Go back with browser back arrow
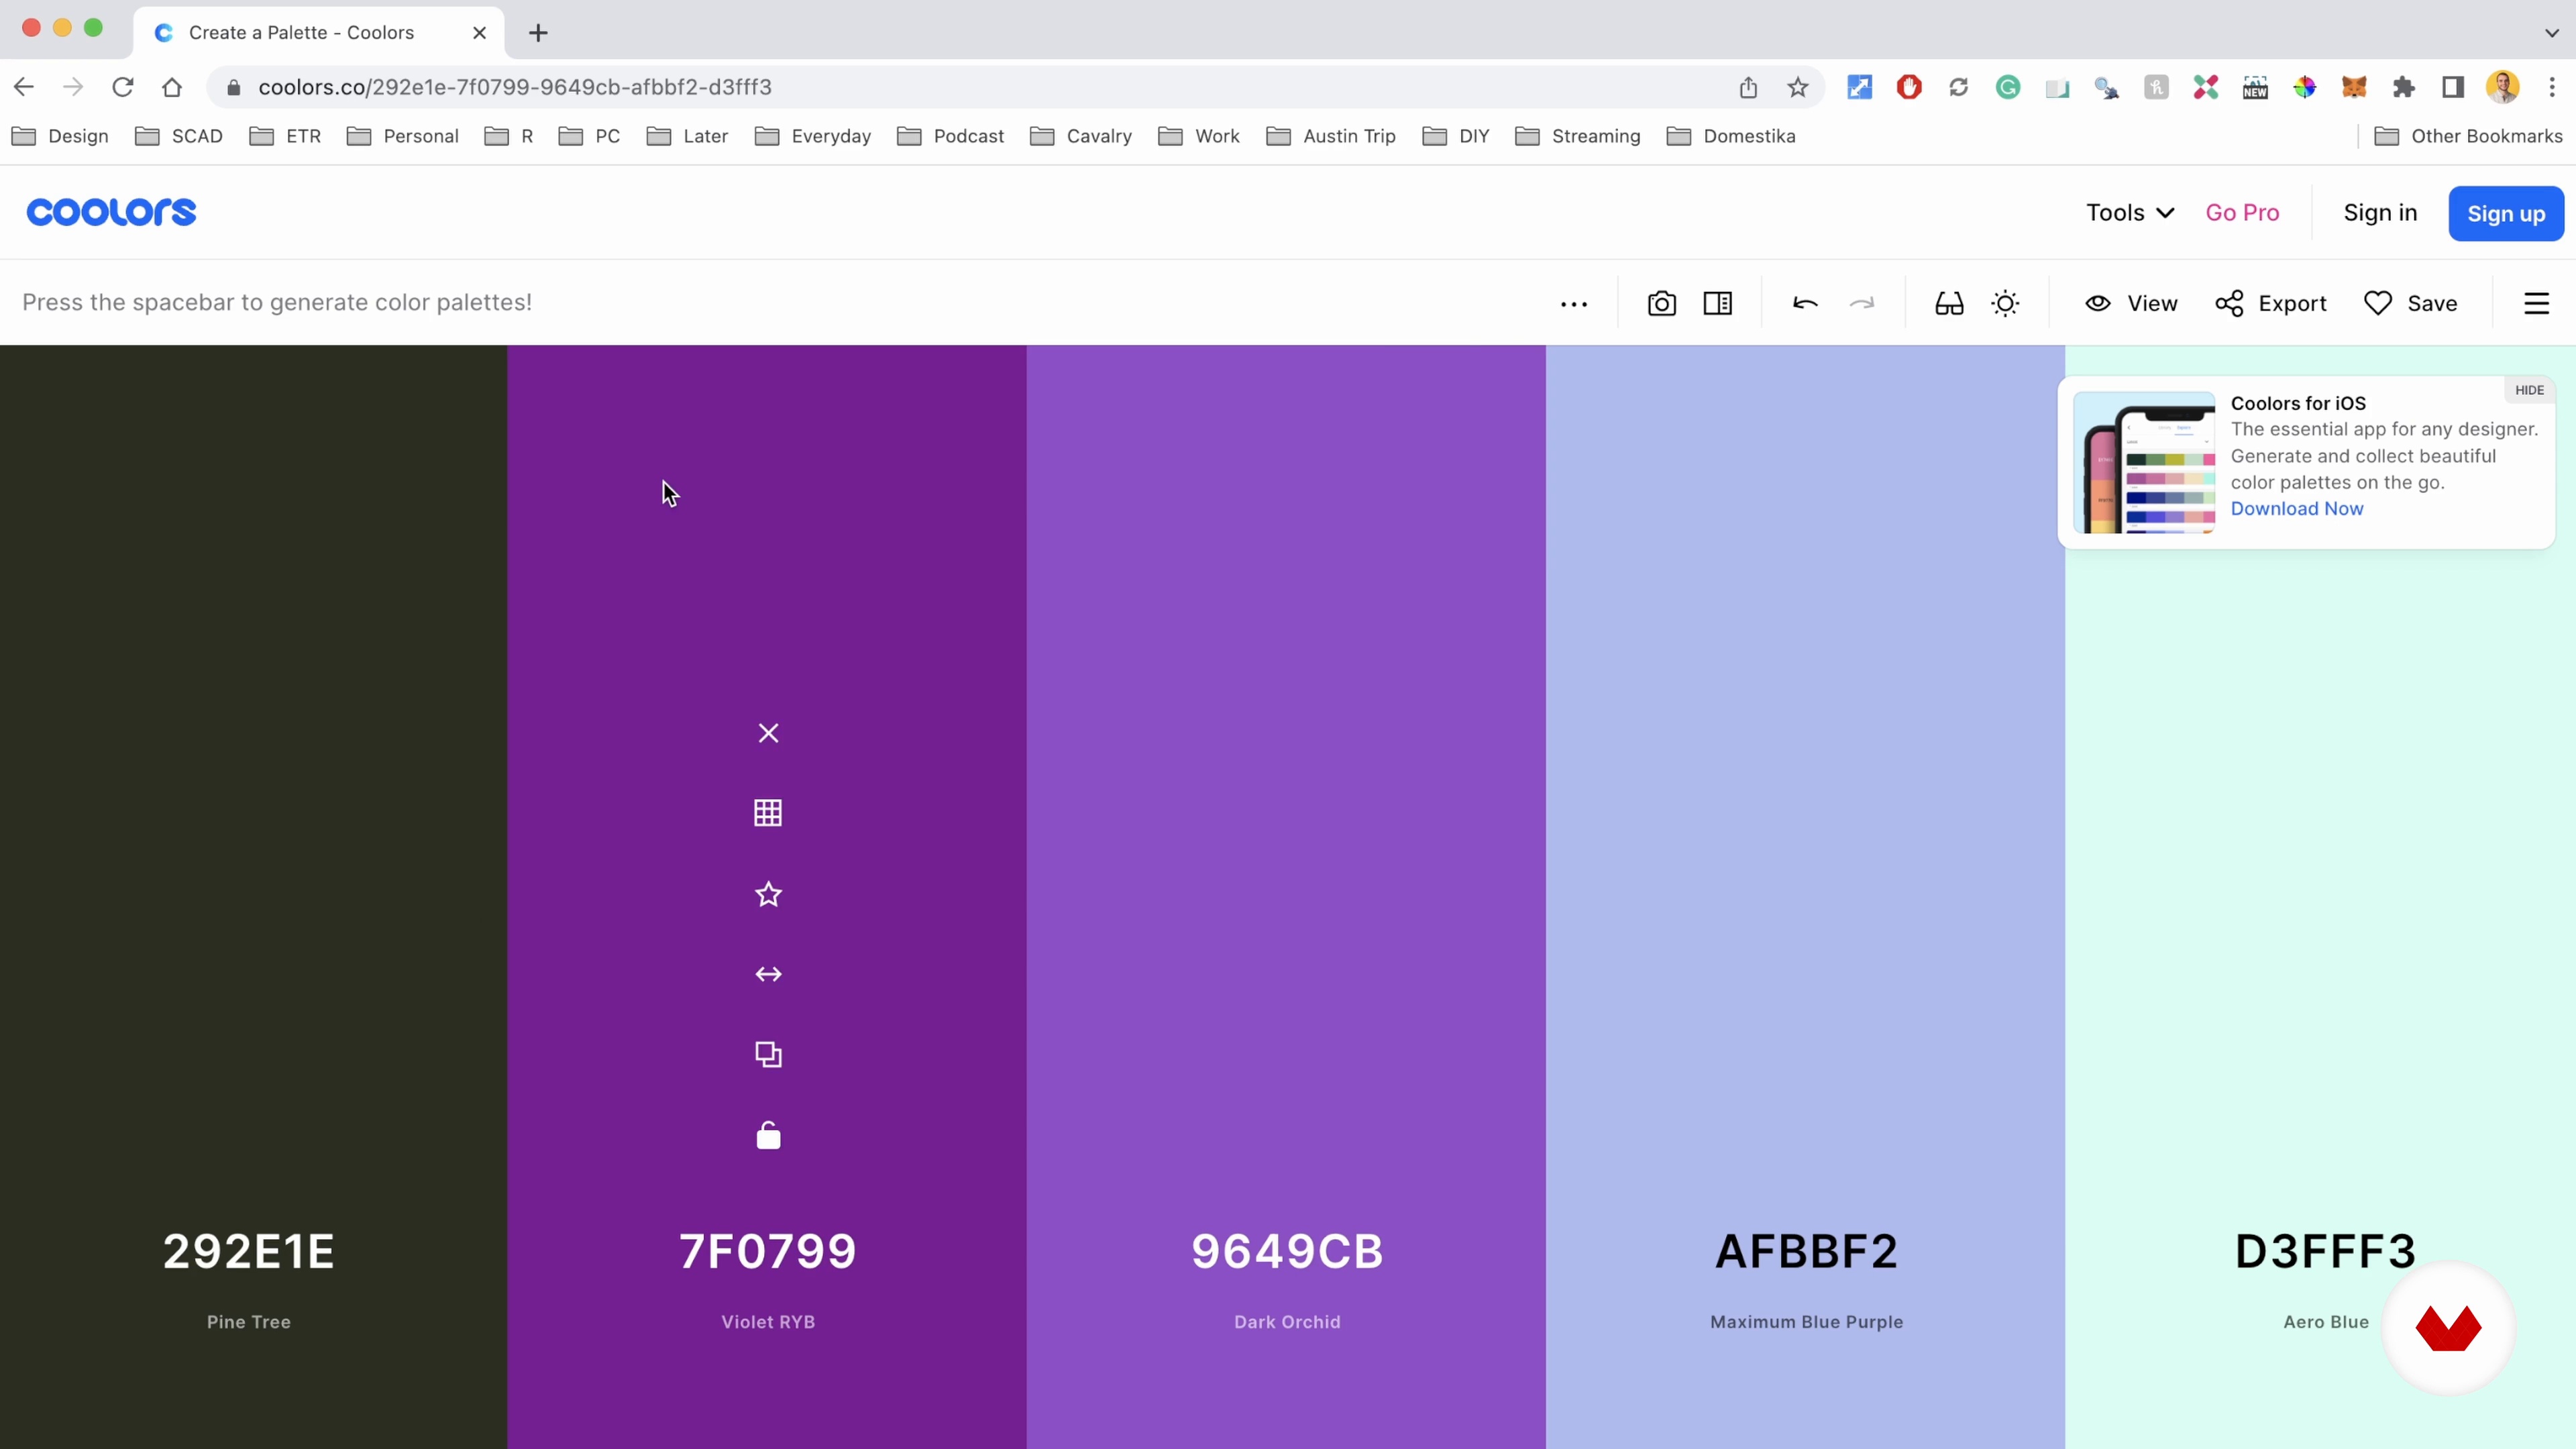This screenshot has height=1449, width=2576. pyautogui.click(x=24, y=87)
